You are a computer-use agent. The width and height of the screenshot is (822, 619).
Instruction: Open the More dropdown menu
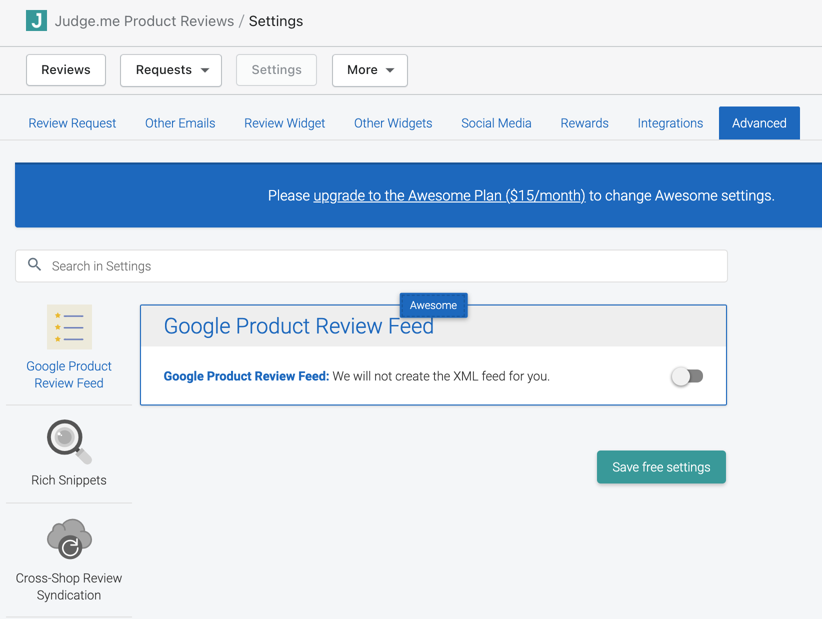tap(370, 70)
